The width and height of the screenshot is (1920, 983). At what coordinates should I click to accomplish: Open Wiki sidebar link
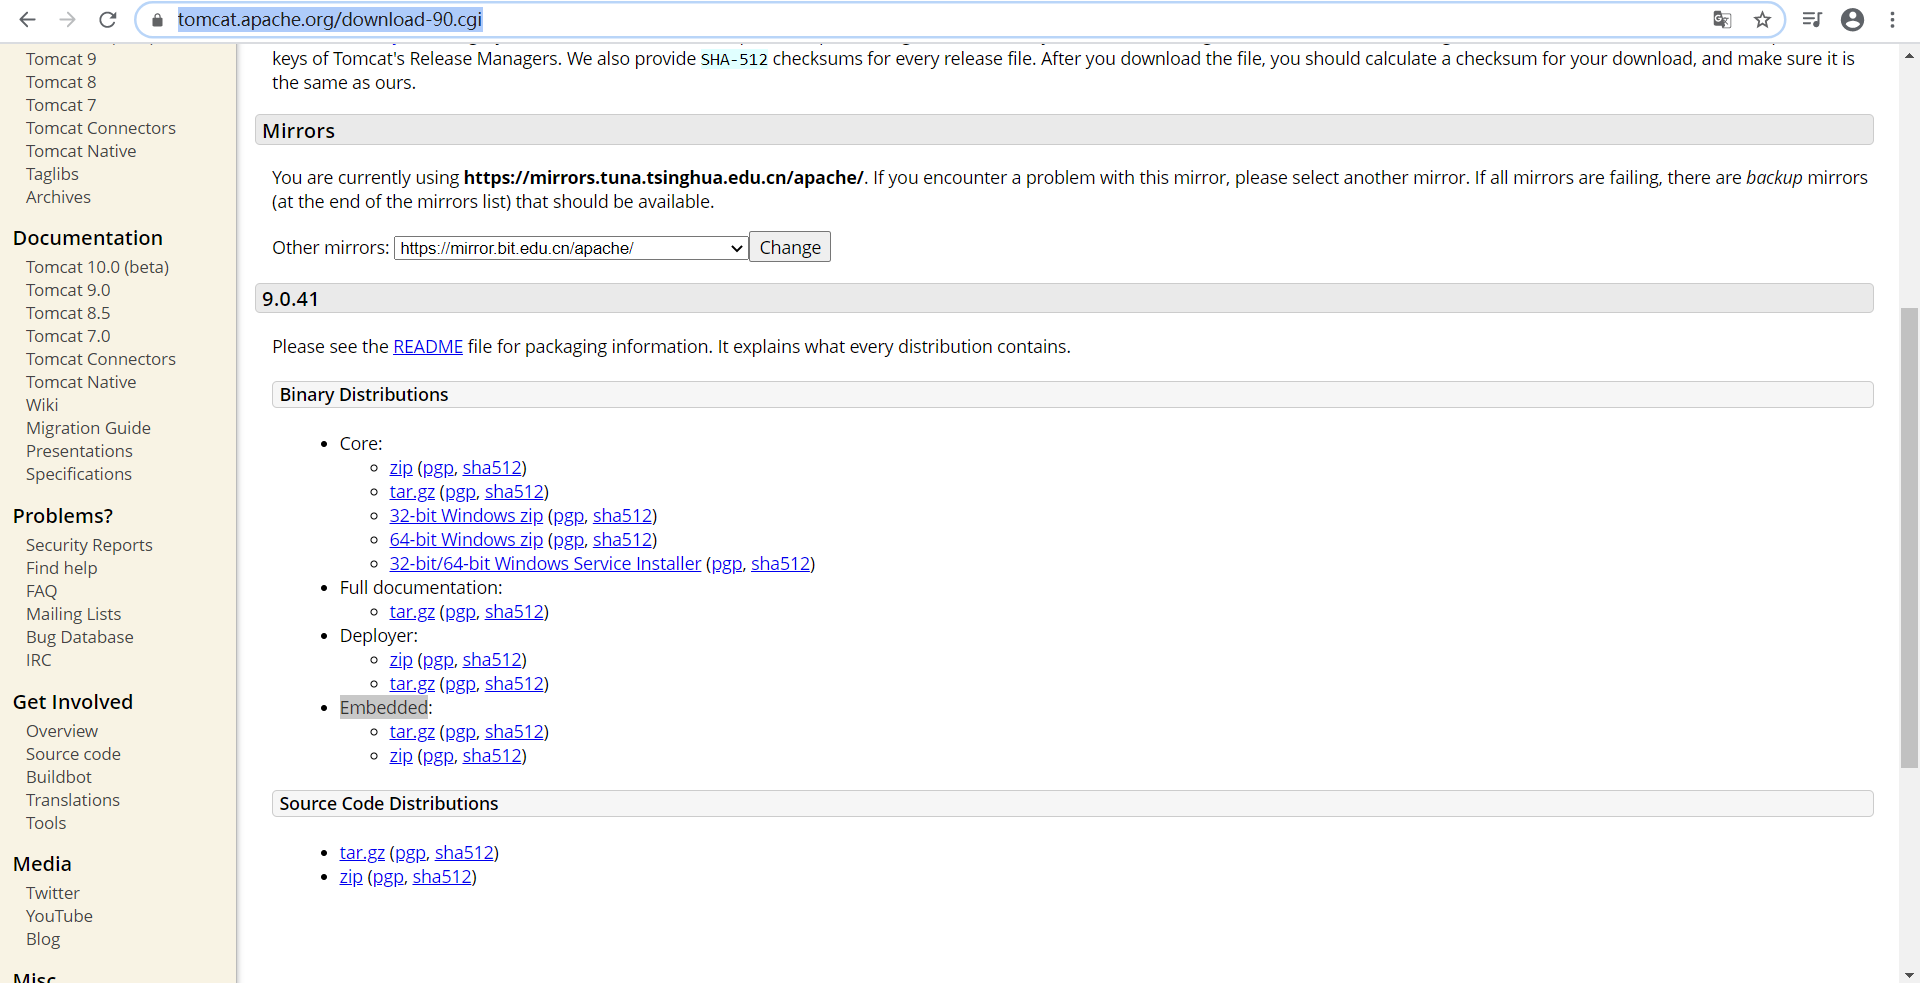[42, 405]
